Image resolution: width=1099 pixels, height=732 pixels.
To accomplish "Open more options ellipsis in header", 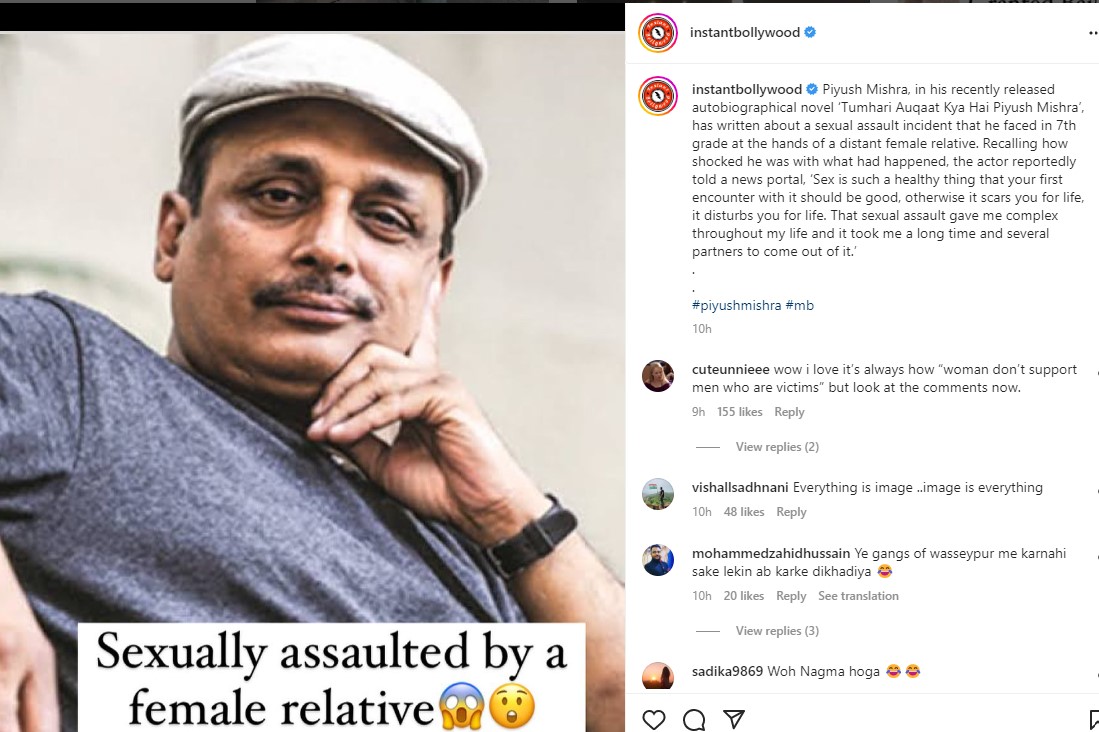I will point(1092,32).
